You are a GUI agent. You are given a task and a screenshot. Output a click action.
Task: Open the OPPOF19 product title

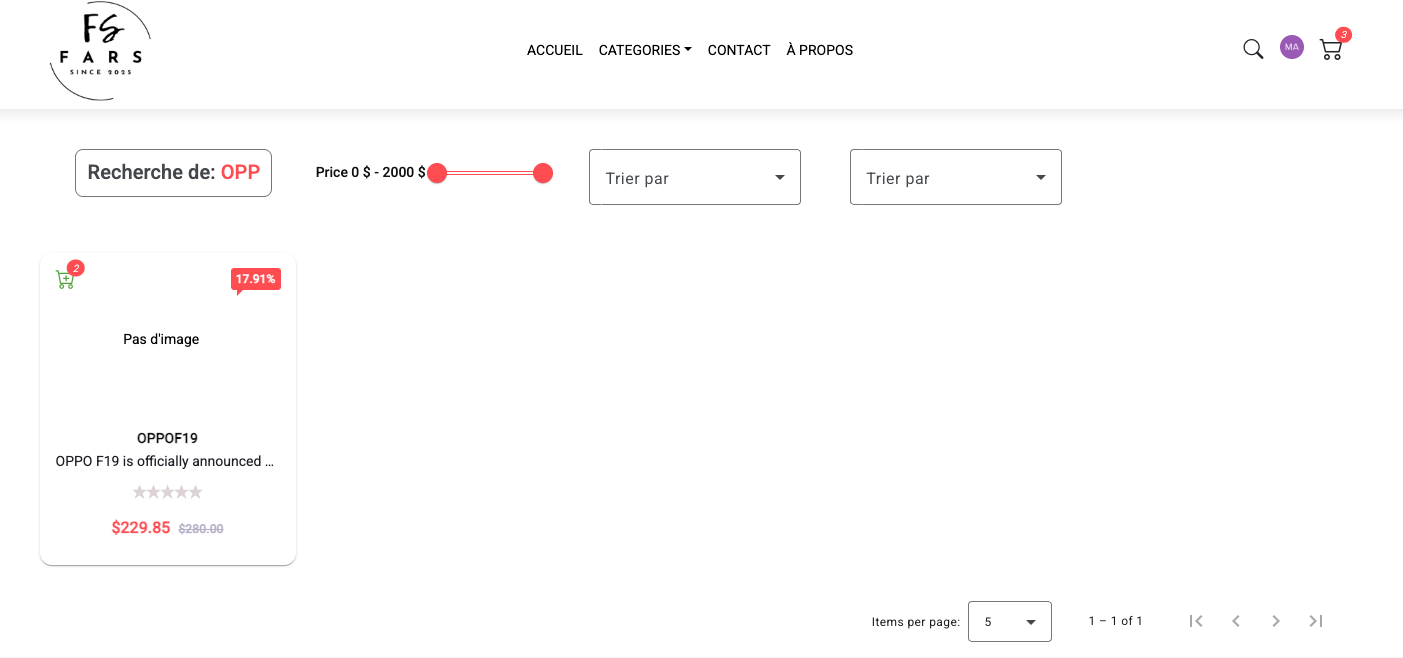167,438
